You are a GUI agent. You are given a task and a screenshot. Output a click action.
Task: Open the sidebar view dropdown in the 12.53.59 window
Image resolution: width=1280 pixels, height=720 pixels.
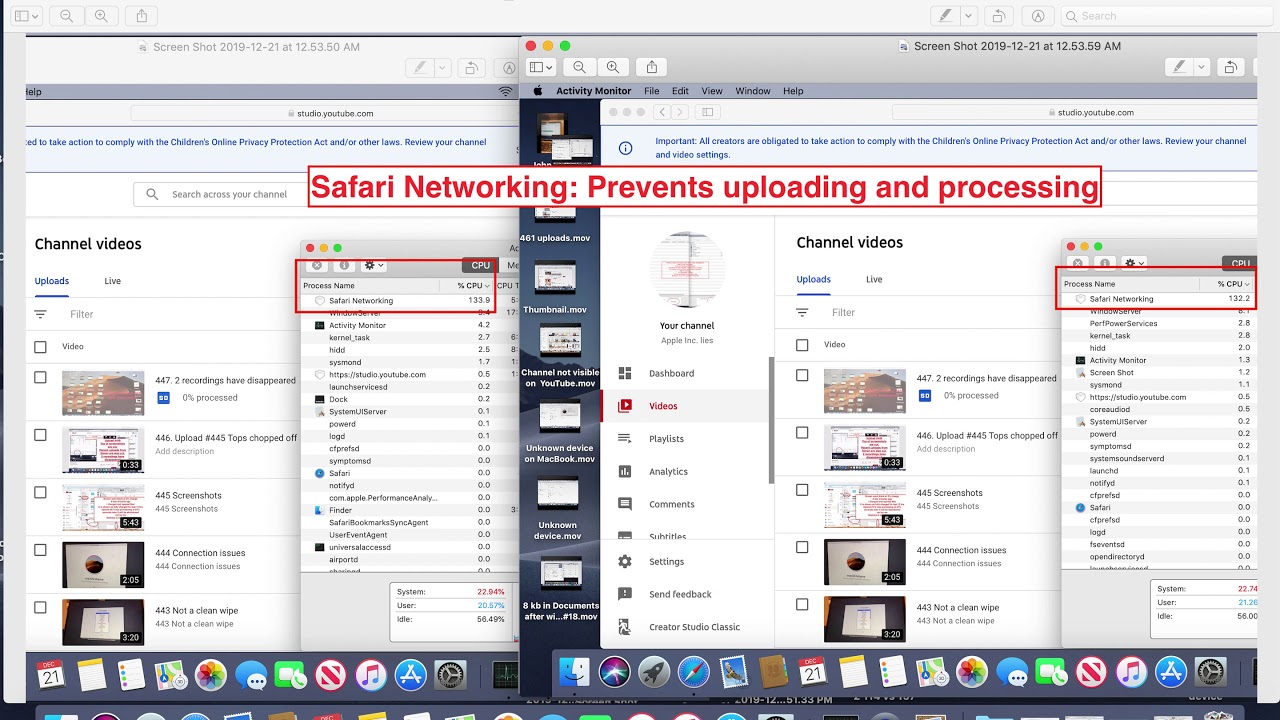pyautogui.click(x=541, y=67)
